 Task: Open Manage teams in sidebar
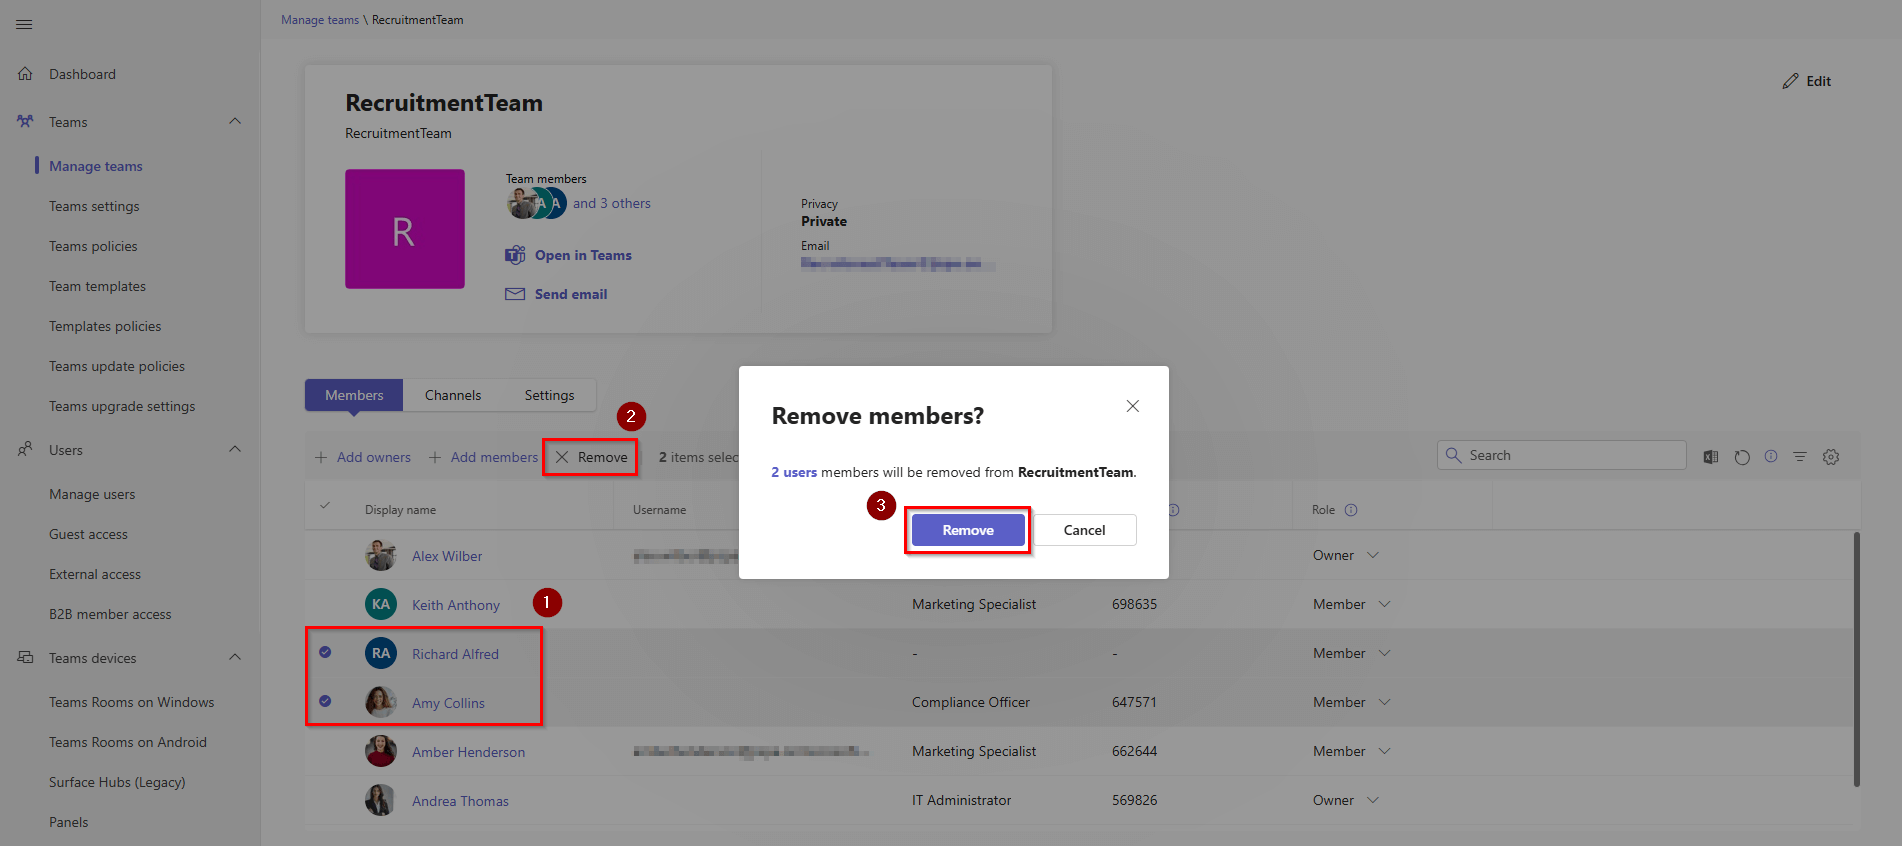(x=96, y=166)
